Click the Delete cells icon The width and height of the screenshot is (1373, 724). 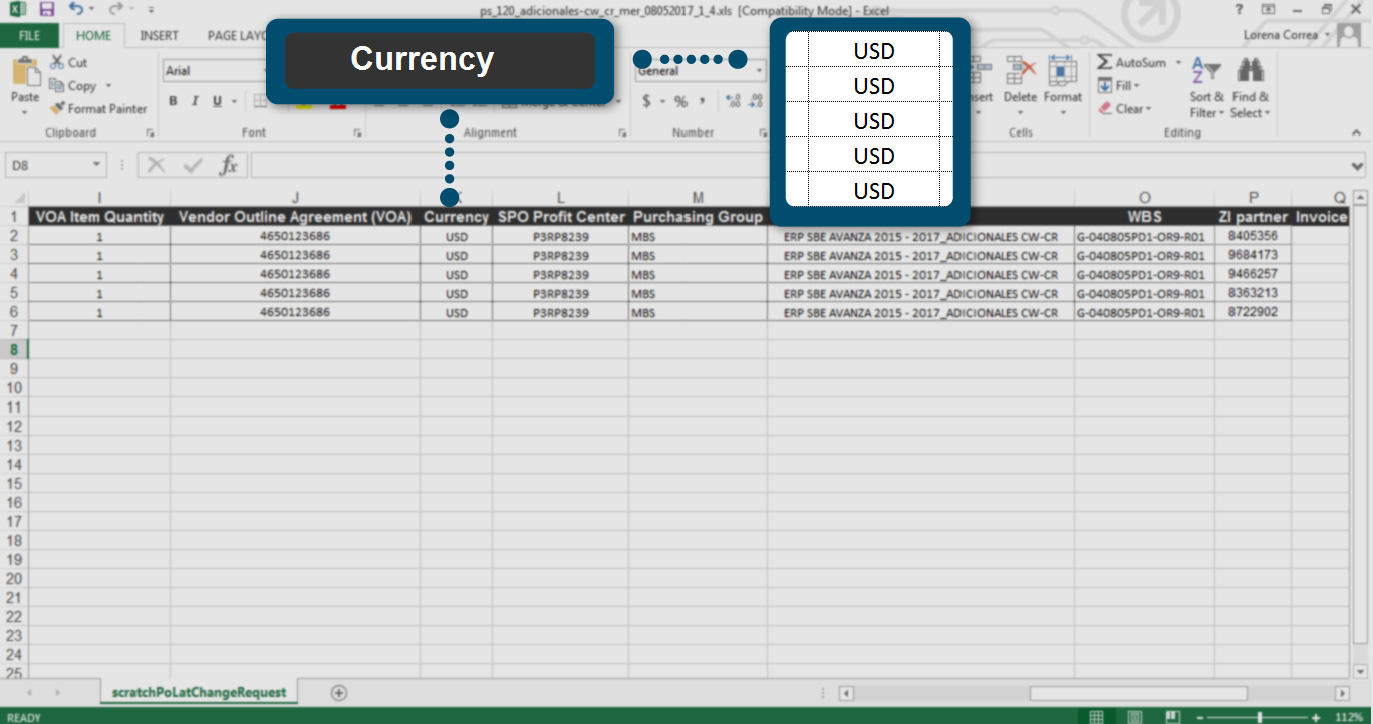tap(1020, 78)
